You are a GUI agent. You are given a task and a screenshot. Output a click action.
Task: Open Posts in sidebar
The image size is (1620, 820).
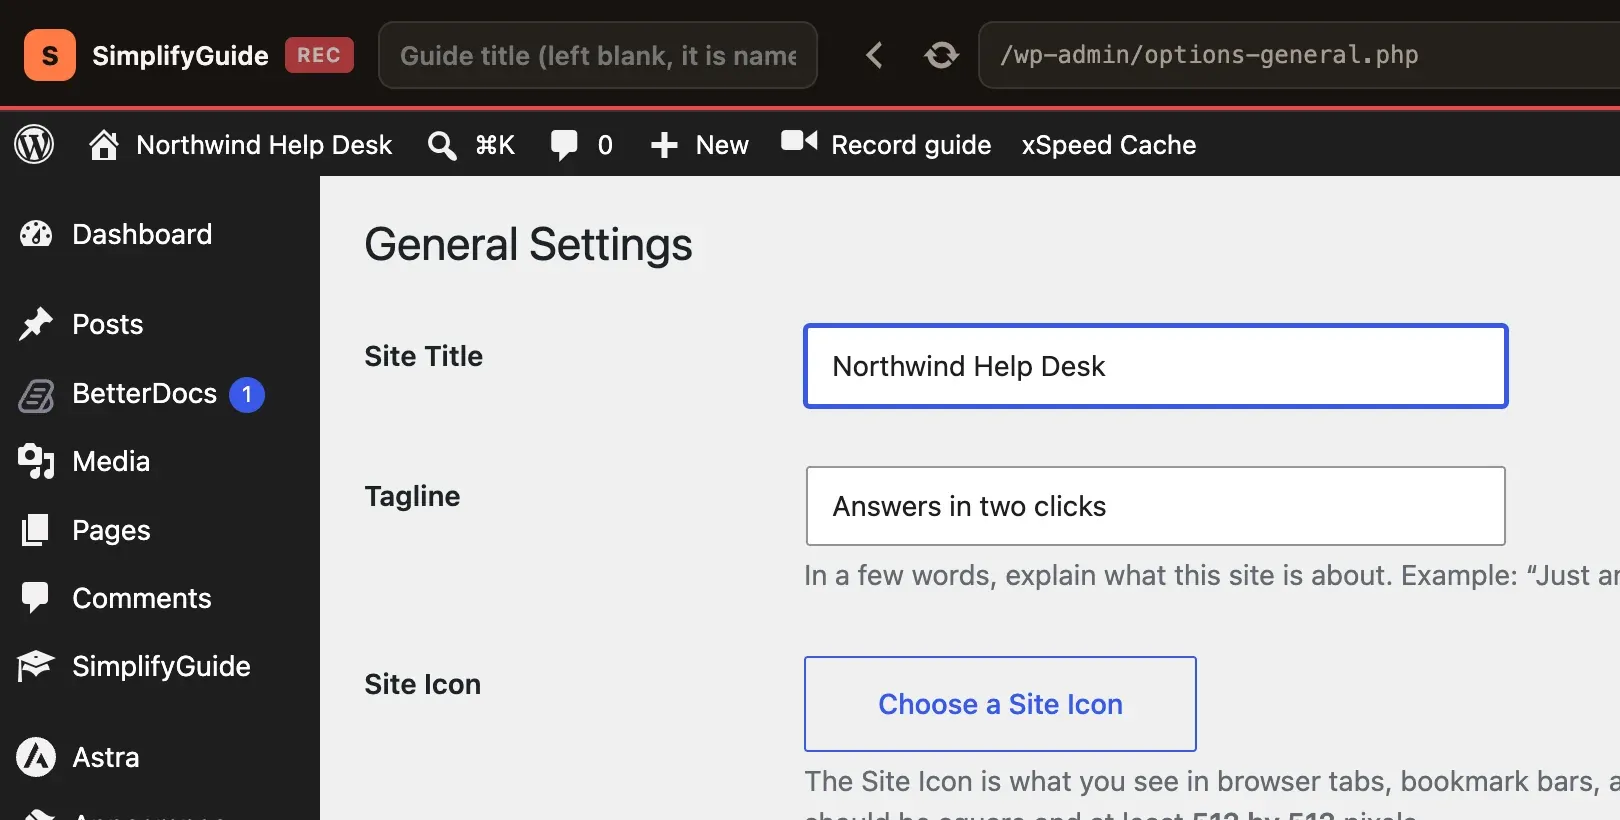point(108,324)
